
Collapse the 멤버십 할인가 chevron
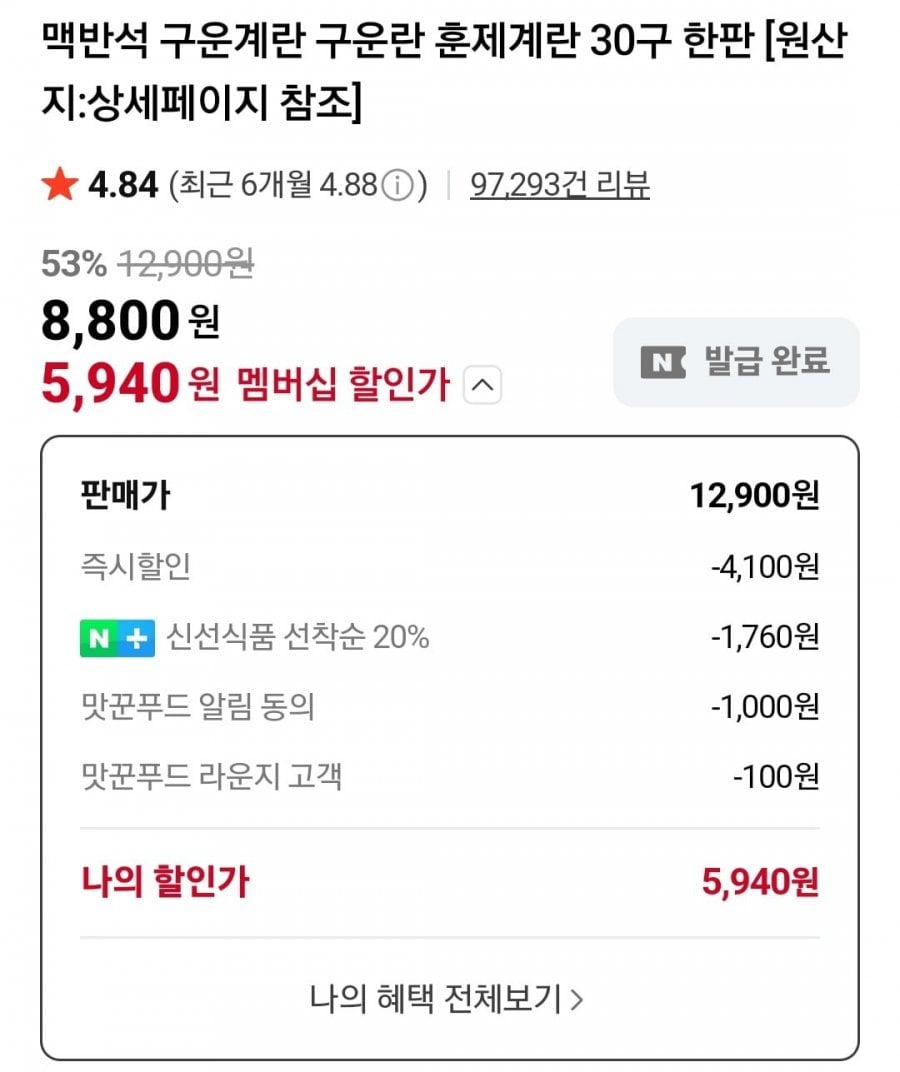click(484, 385)
